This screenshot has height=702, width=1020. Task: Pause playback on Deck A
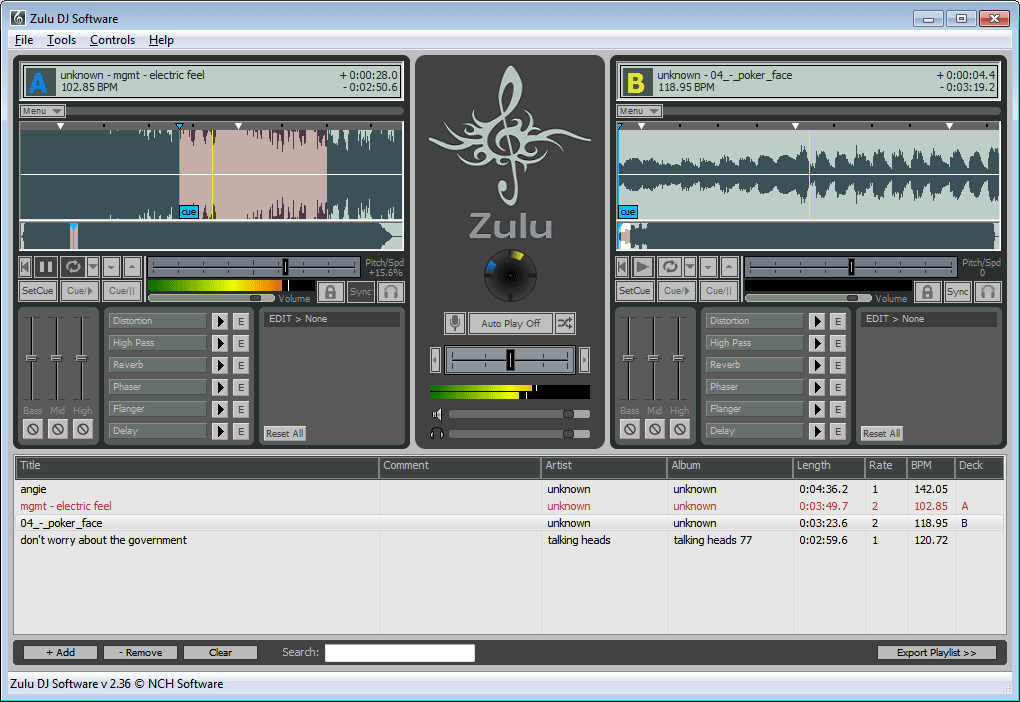[x=46, y=267]
